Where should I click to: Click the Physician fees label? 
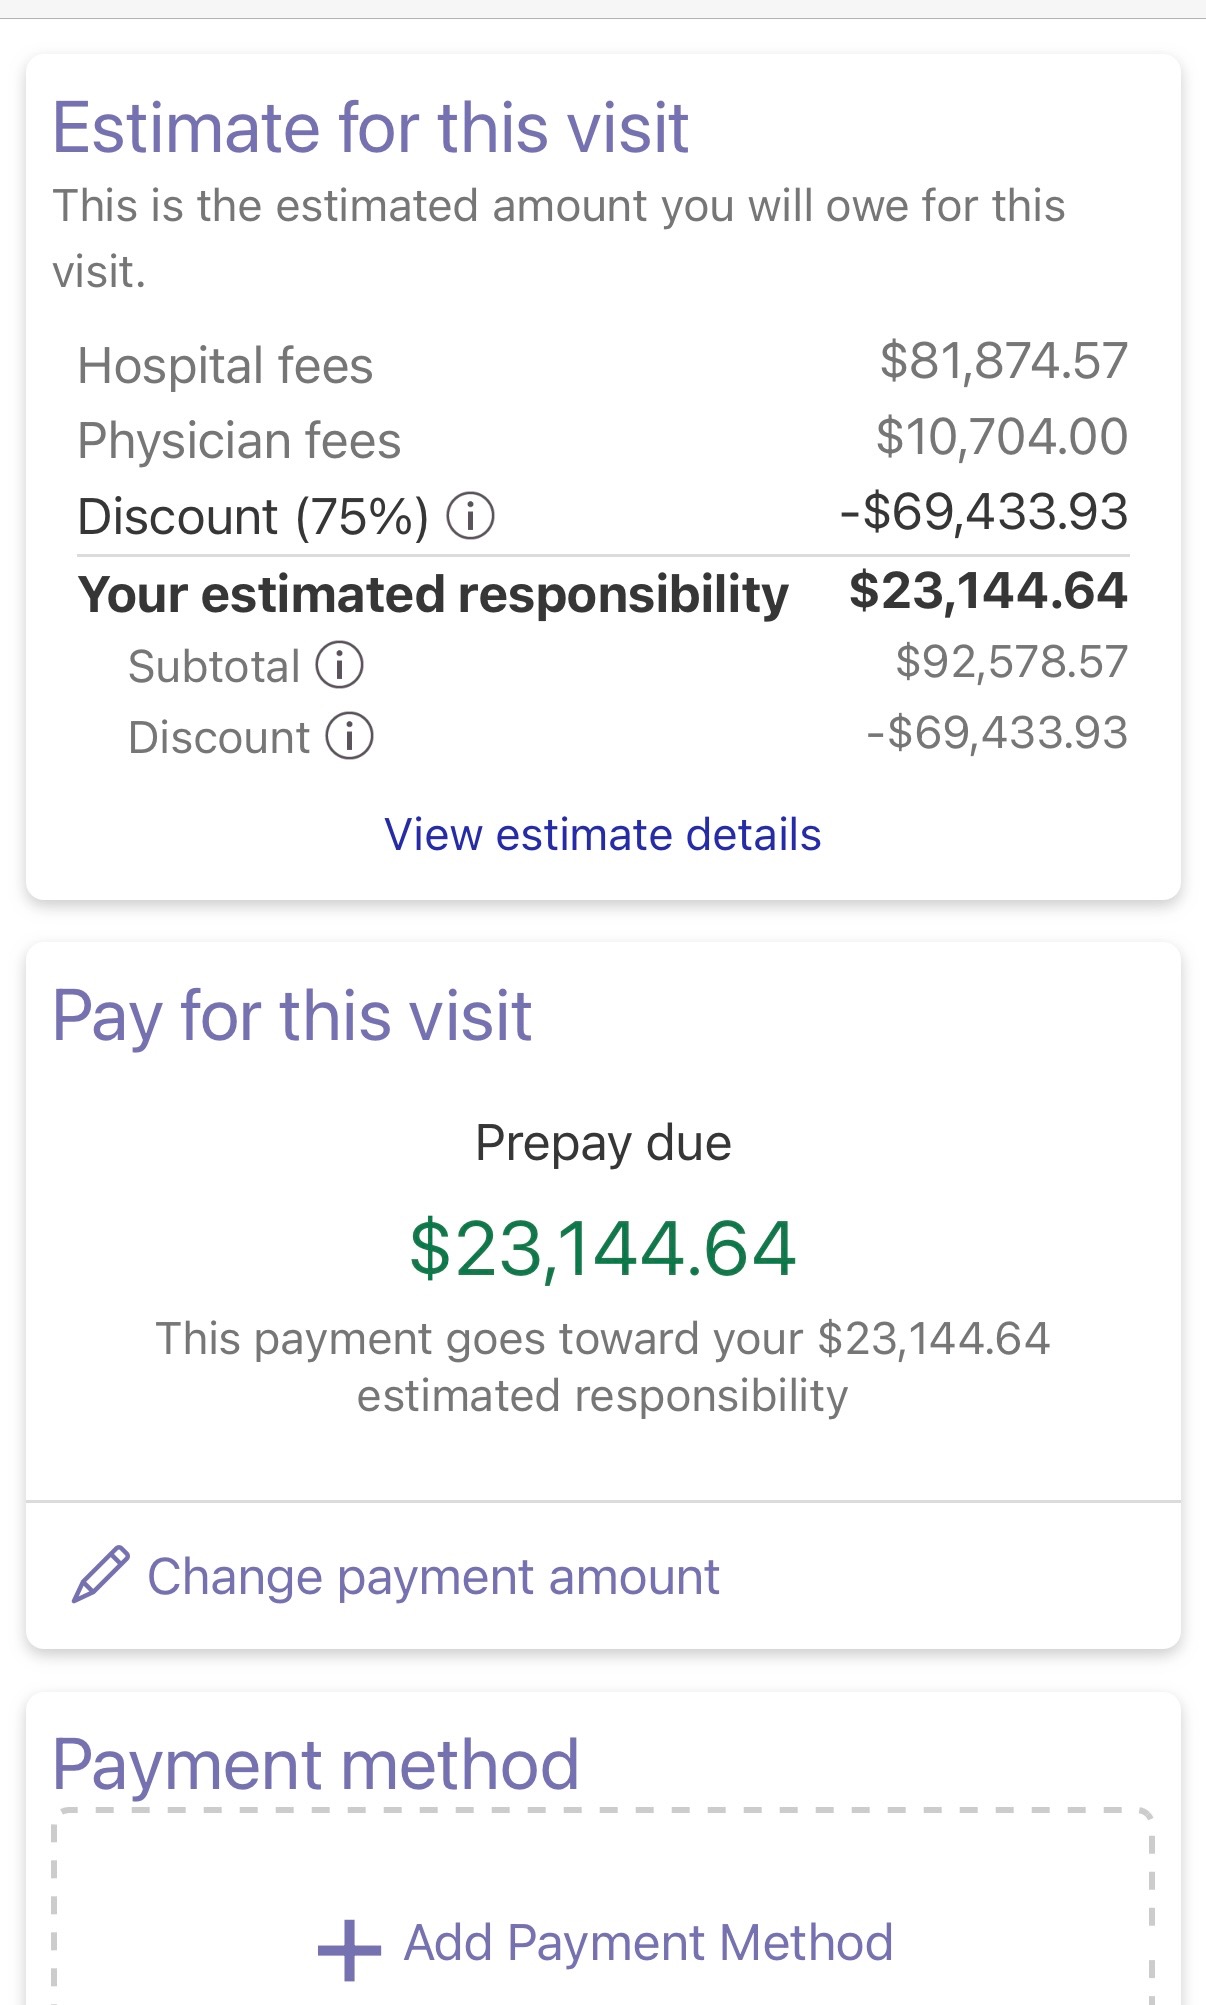click(239, 441)
